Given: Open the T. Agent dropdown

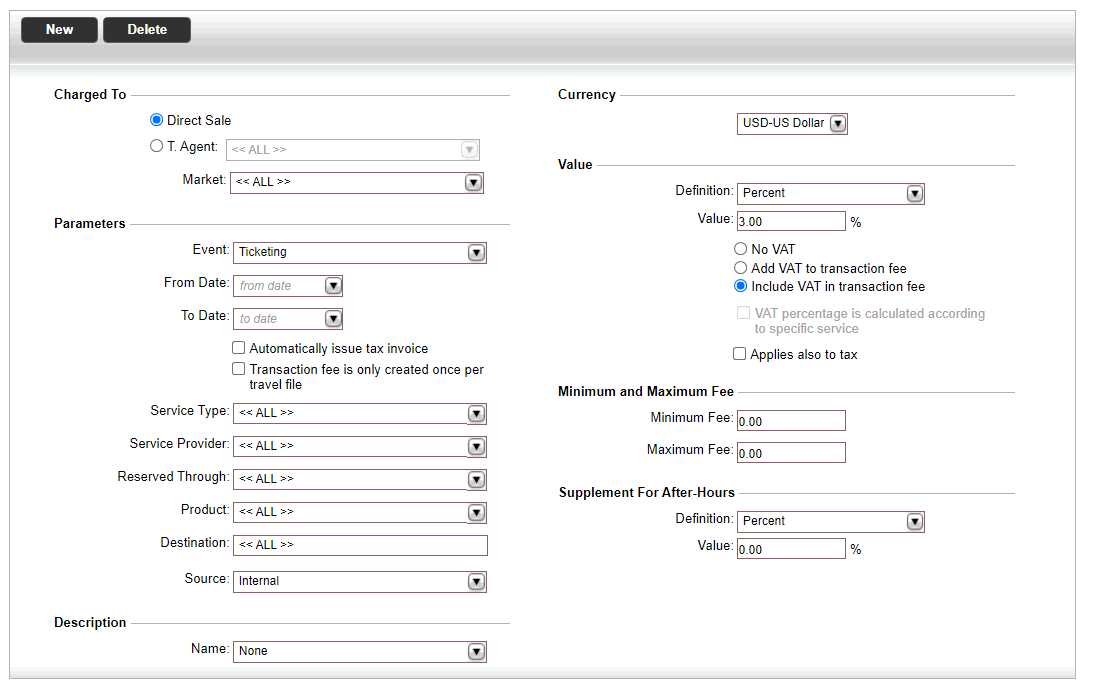Looking at the screenshot, I should click(x=353, y=150).
